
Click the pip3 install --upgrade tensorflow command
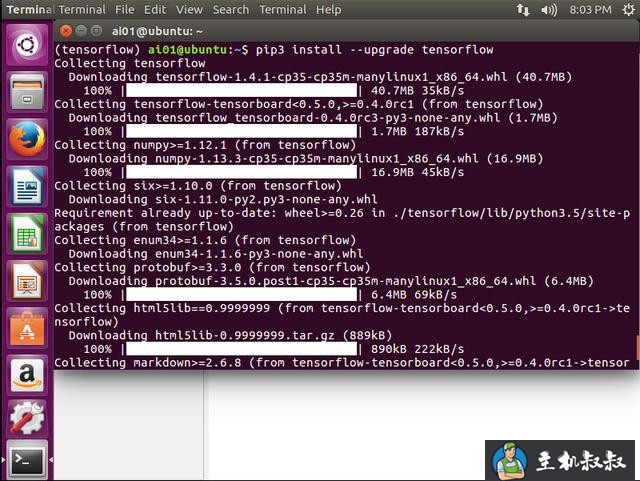click(x=374, y=50)
